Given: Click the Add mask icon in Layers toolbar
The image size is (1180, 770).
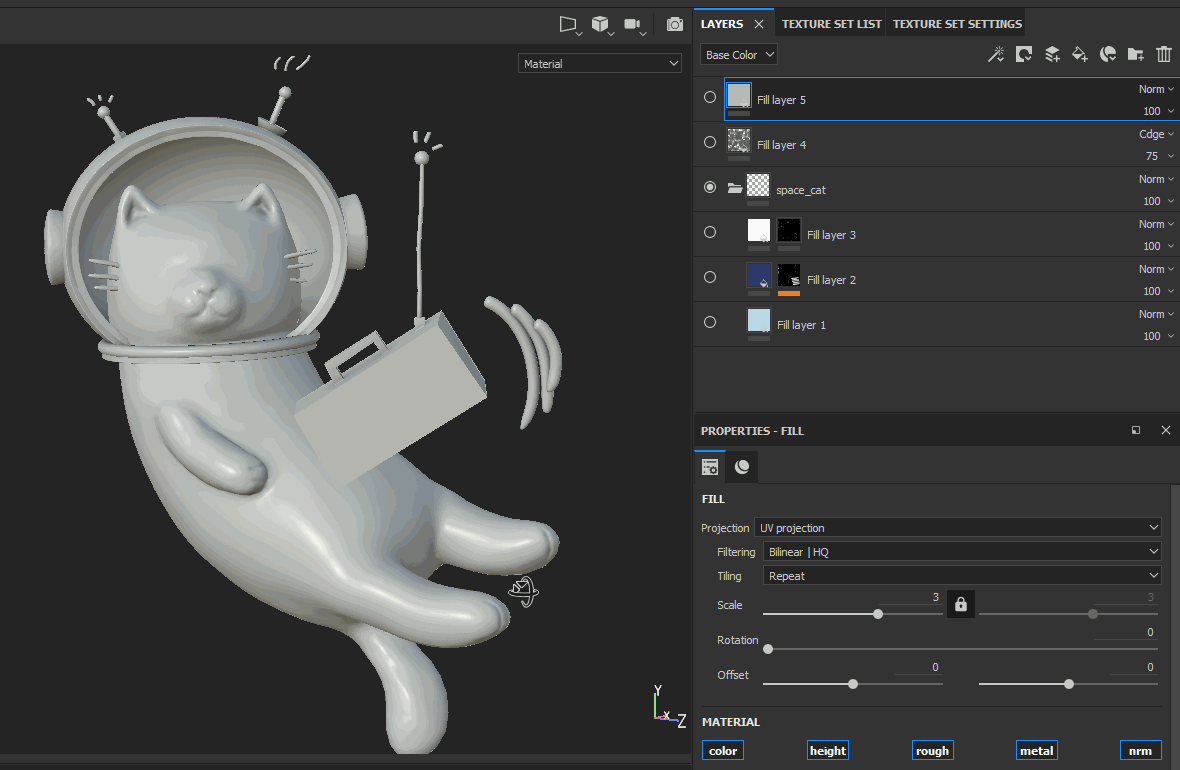Looking at the screenshot, I should coord(1024,55).
